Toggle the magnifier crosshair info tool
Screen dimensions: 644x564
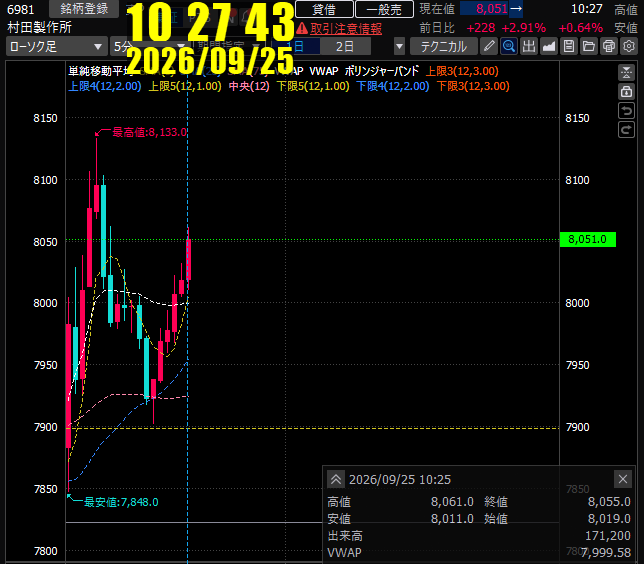click(509, 46)
